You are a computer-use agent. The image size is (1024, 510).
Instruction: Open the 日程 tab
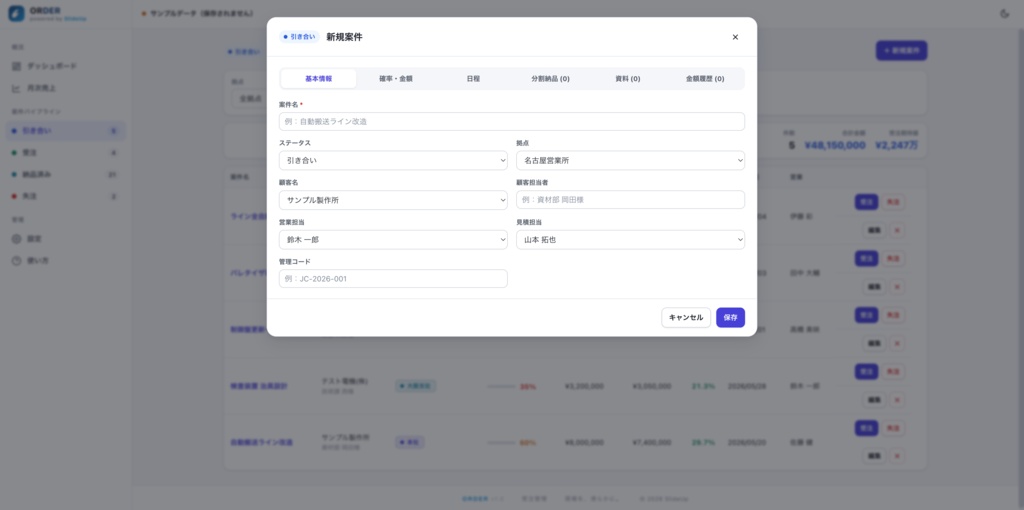point(473,78)
